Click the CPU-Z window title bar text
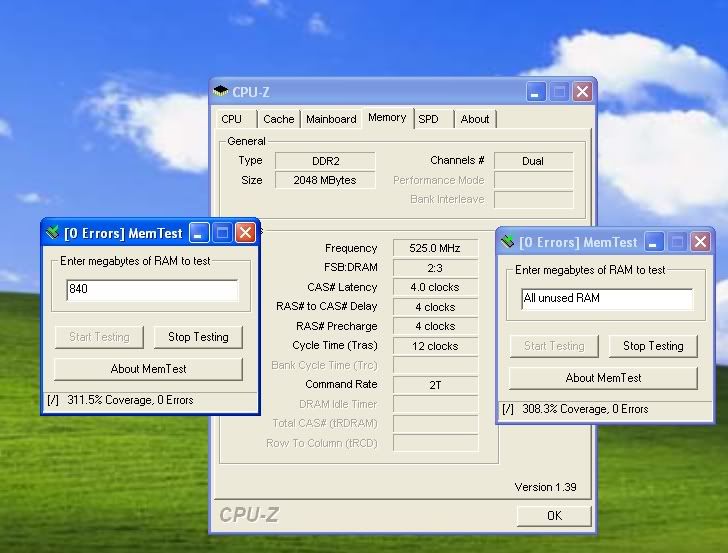The height and width of the screenshot is (553, 728). pos(251,92)
